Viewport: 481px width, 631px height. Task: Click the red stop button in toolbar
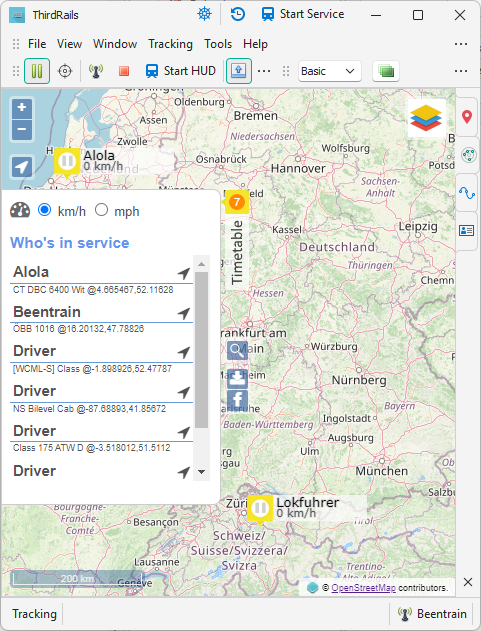(x=124, y=71)
